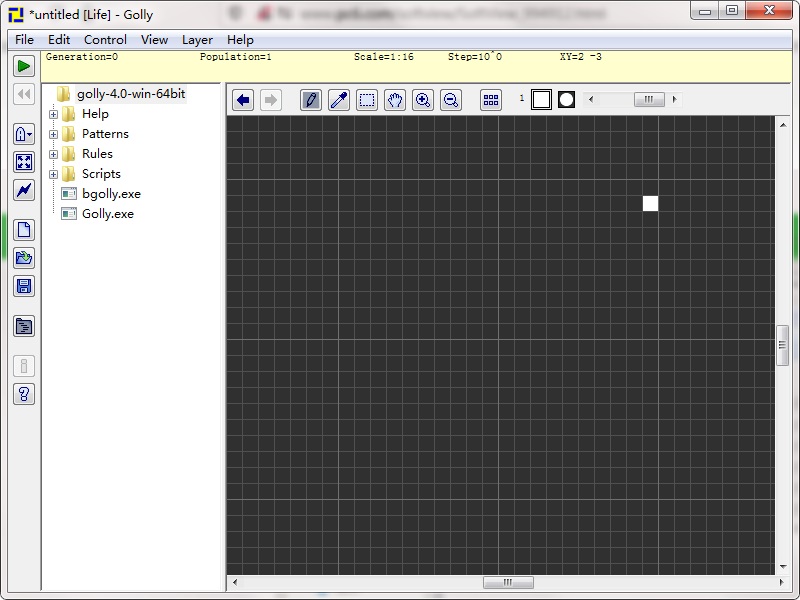Open the Layer menu
Viewport: 800px width, 600px height.
tap(197, 40)
